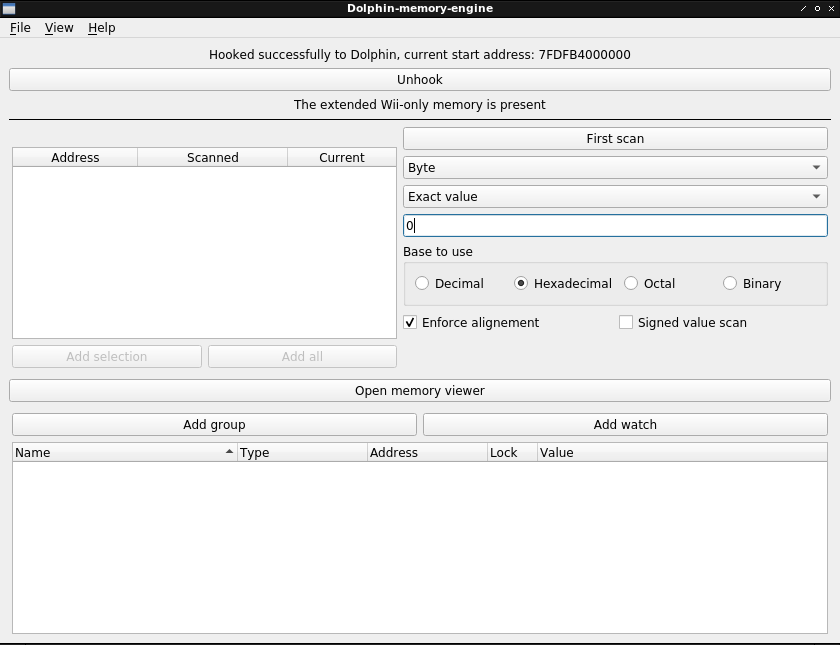Click the window menu icon in title bar
This screenshot has height=645, width=840.
pos(9,9)
